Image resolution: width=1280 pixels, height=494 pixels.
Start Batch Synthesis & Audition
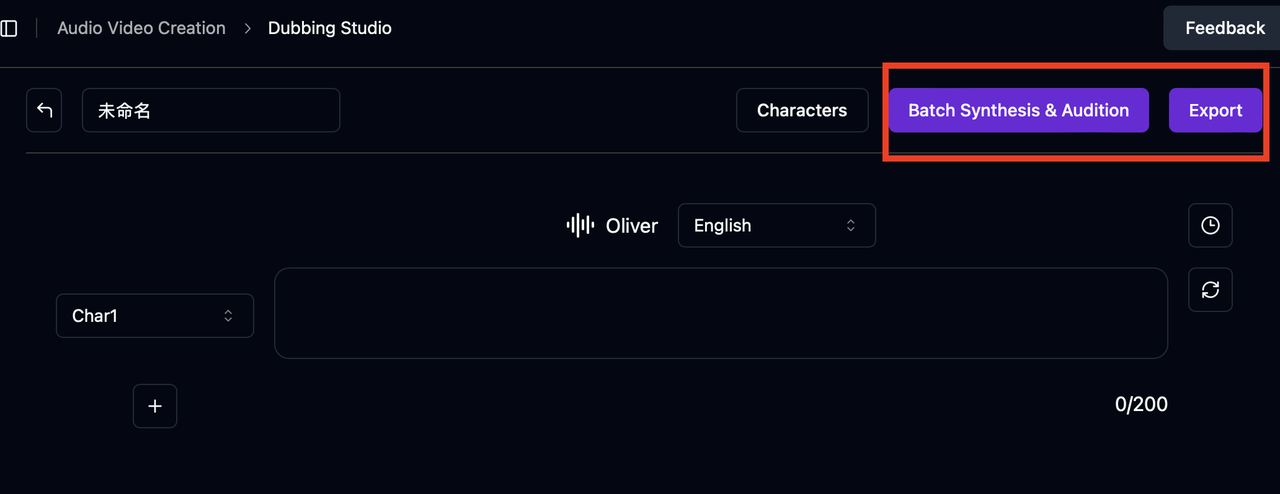click(x=1018, y=110)
